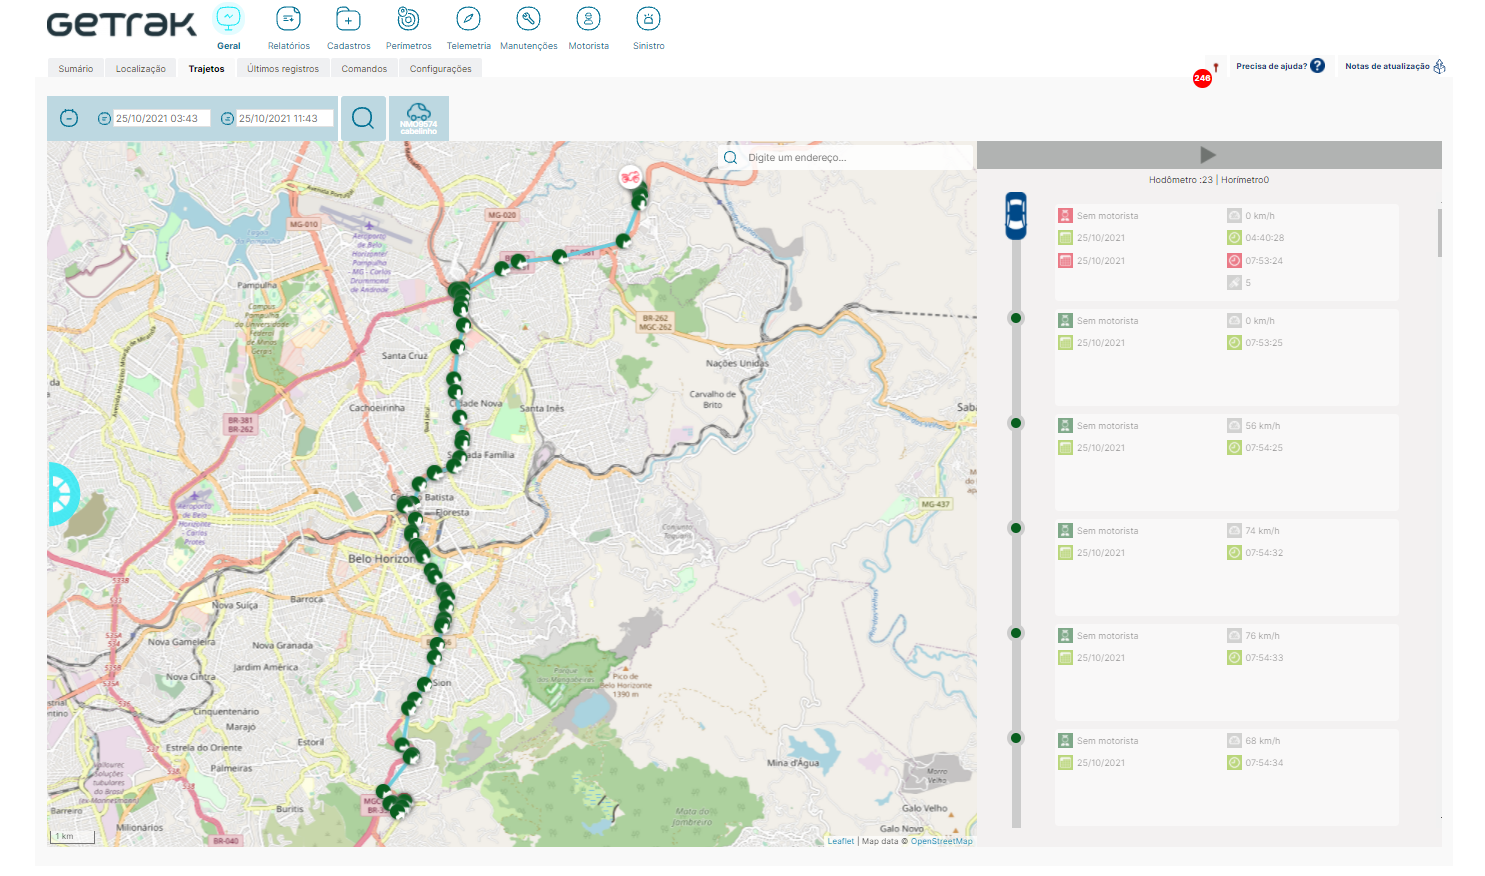Select timeline dot for 07:54:34 record
The height and width of the screenshot is (876, 1485).
[x=1016, y=738]
